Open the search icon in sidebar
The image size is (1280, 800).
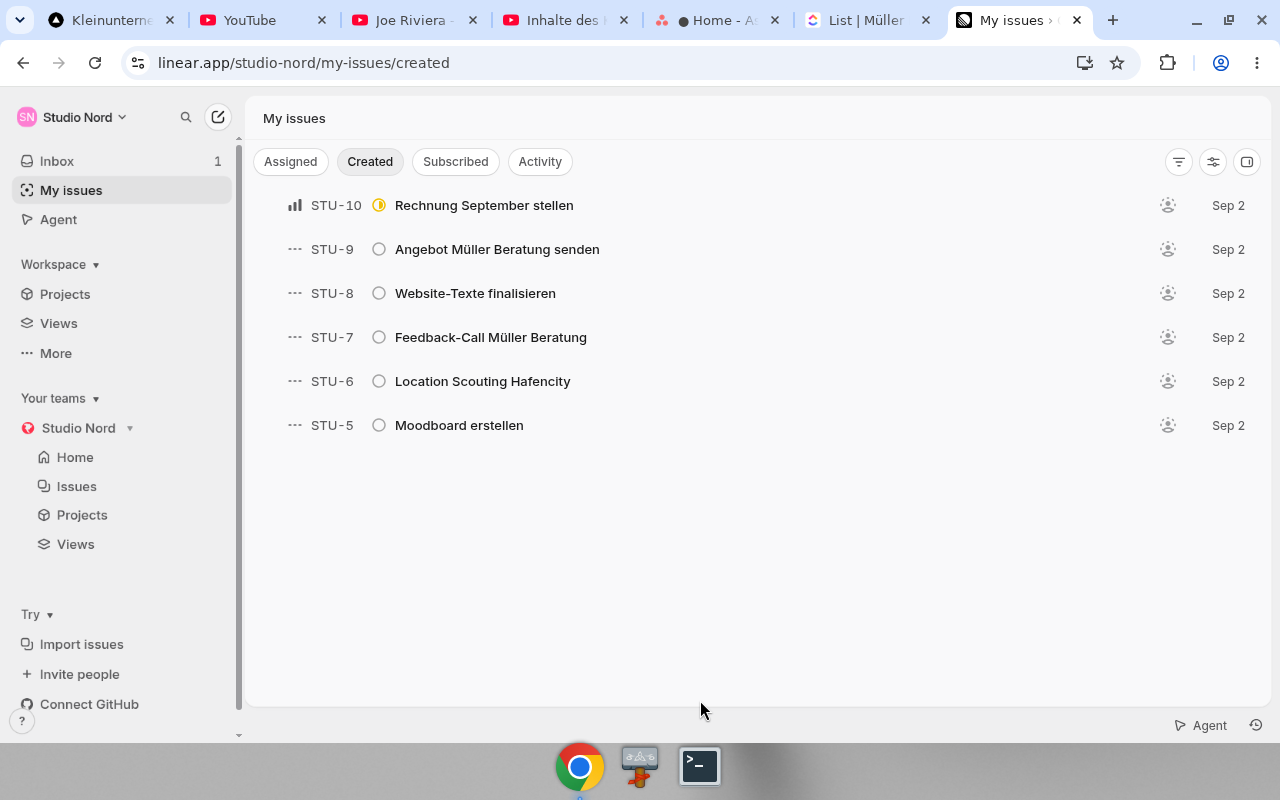point(186,117)
